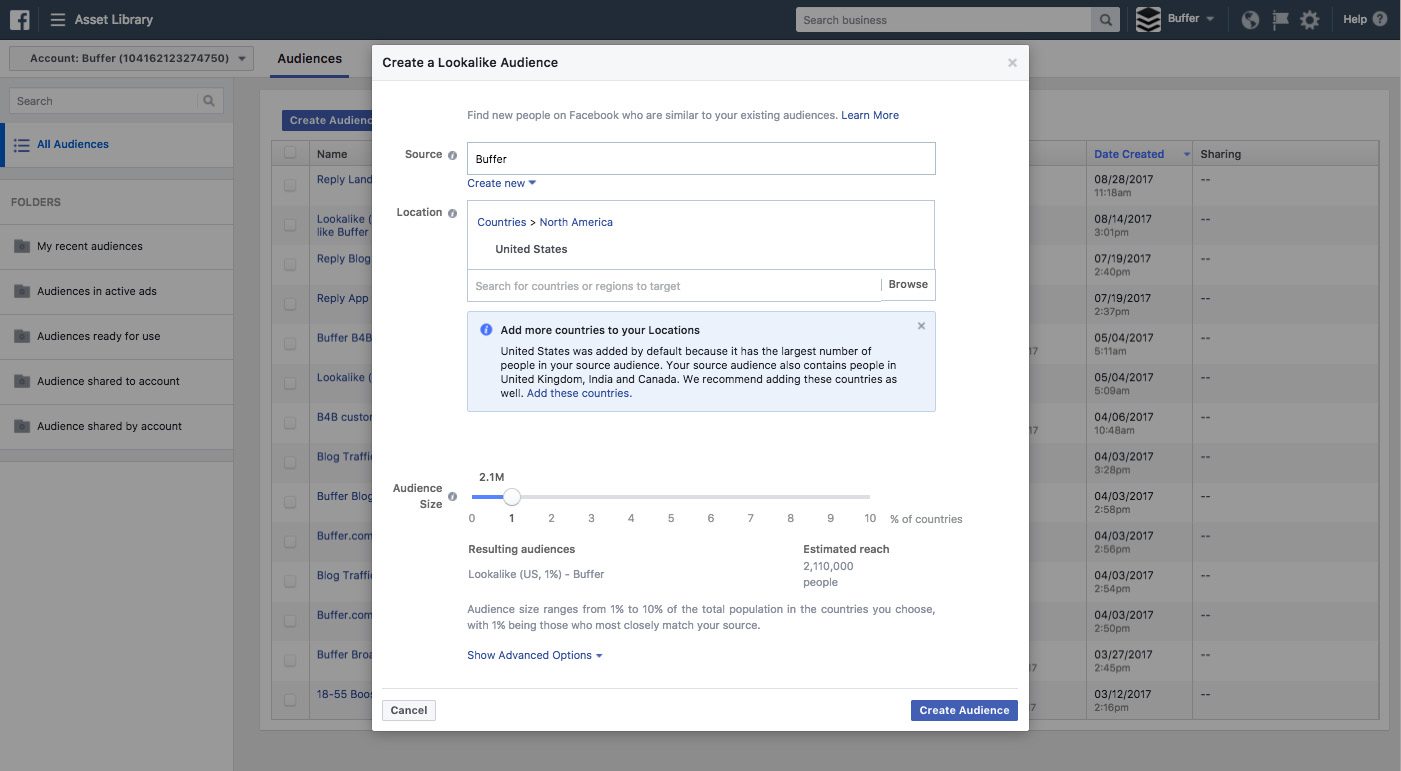This screenshot has height=771, width=1401.
Task: Open the Buffer business menu dropdown
Action: (1191, 19)
